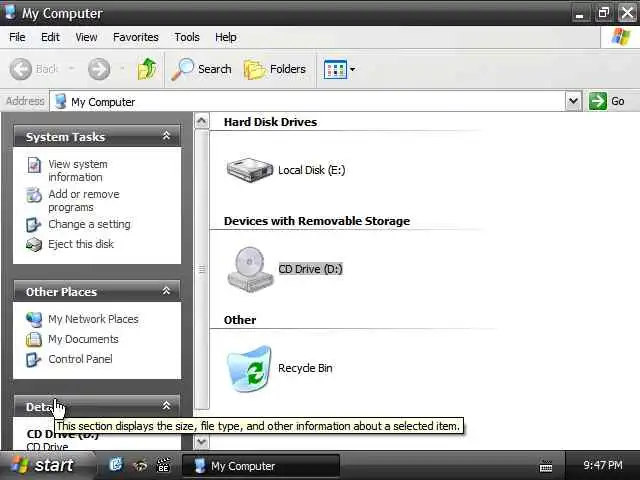Screen dimensions: 640x480
Task: Open Views dropdown arrow
Action: pos(353,69)
